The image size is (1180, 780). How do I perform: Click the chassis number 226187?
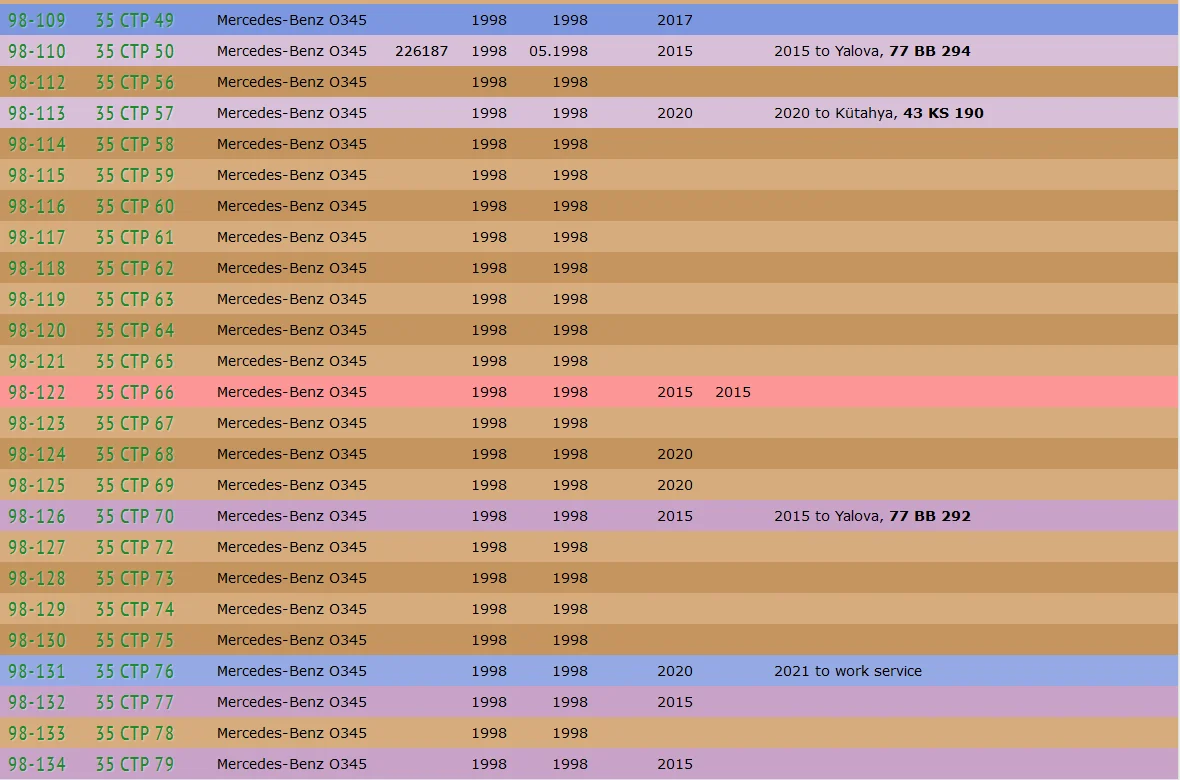(x=421, y=51)
